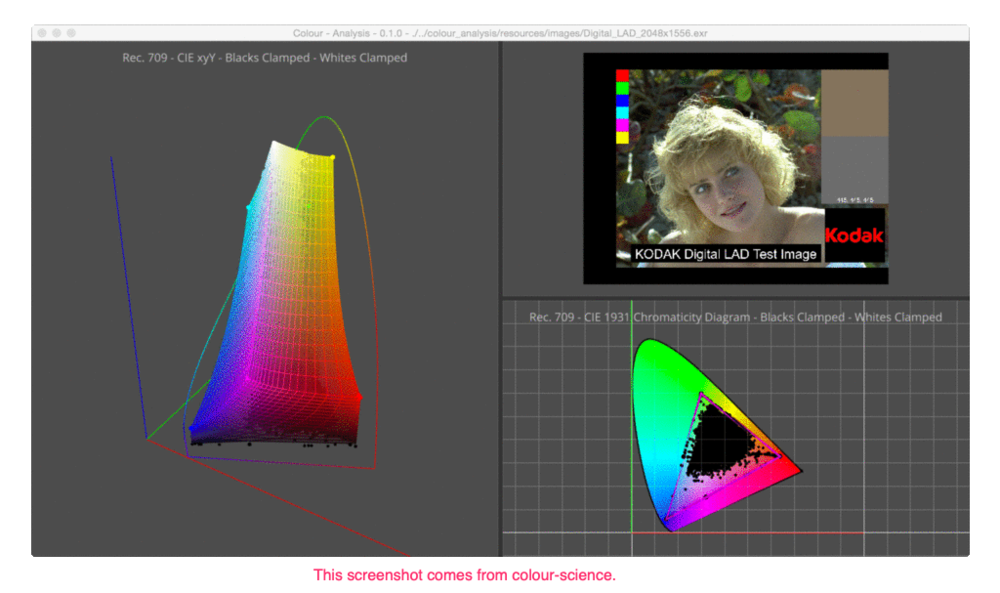Click the cyan color patch in test image
This screenshot has width=1000, height=593.
[x=622, y=112]
